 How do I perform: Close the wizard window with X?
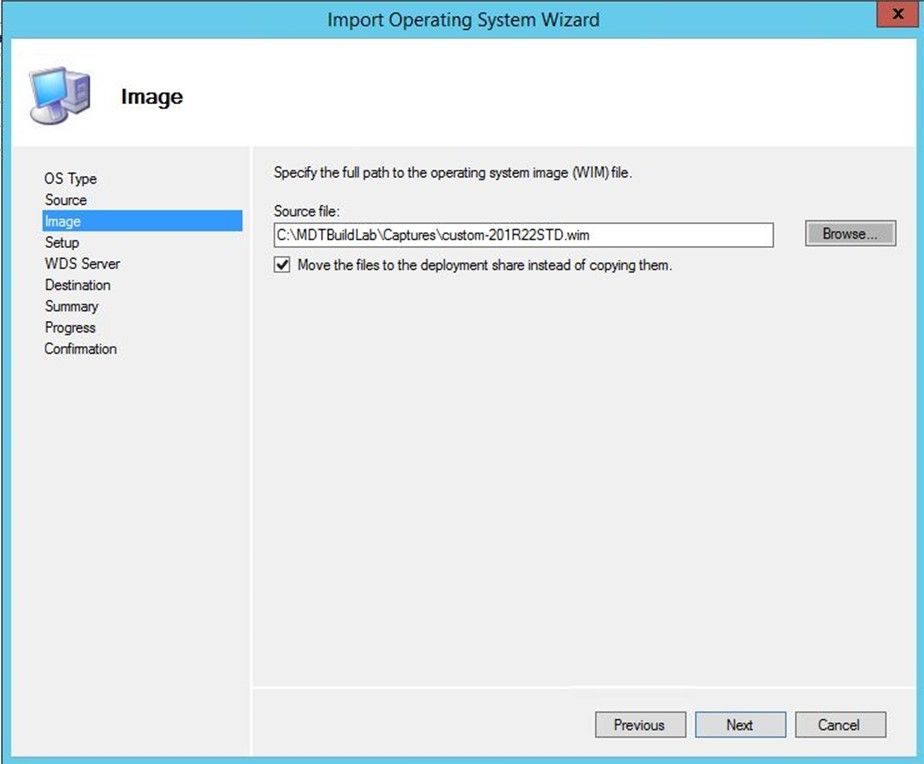[897, 14]
